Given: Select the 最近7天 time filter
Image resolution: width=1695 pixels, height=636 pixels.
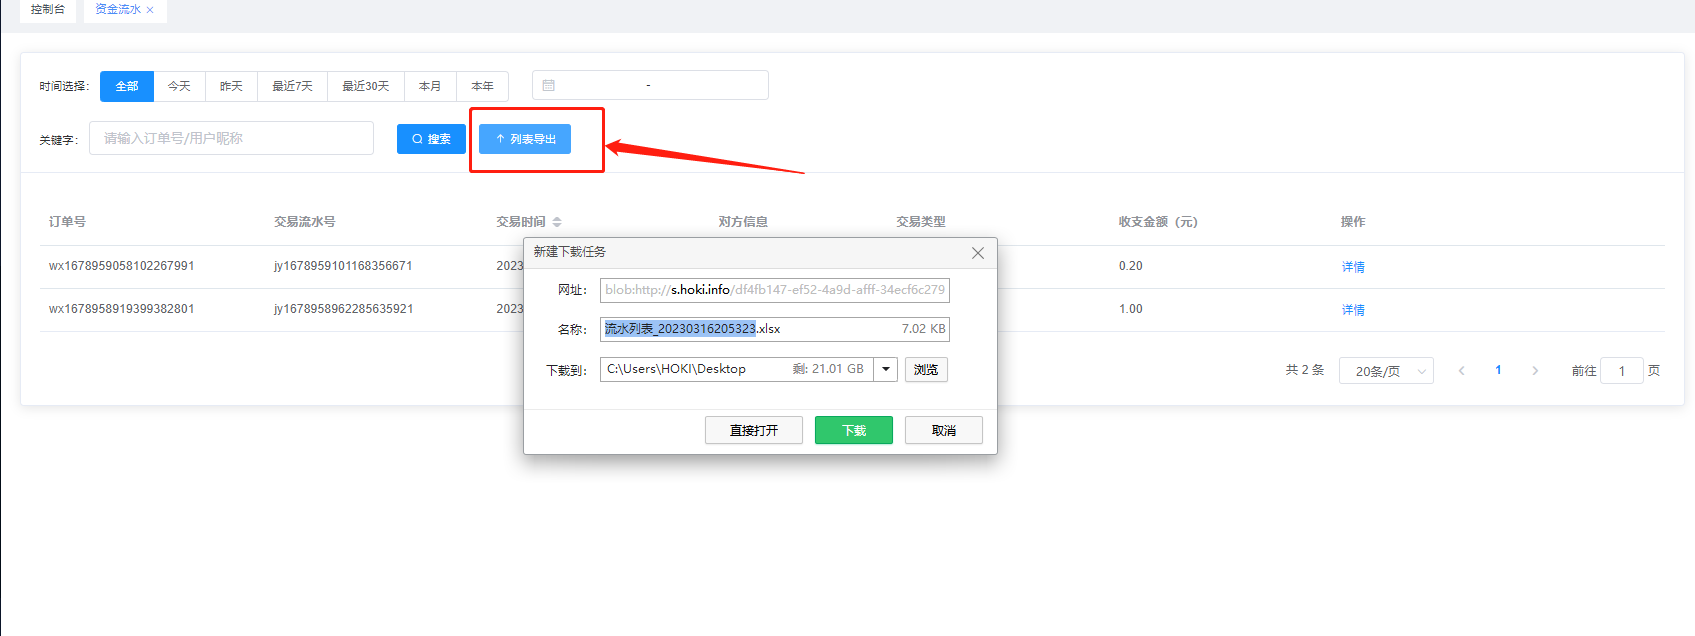Looking at the screenshot, I should pos(292,87).
